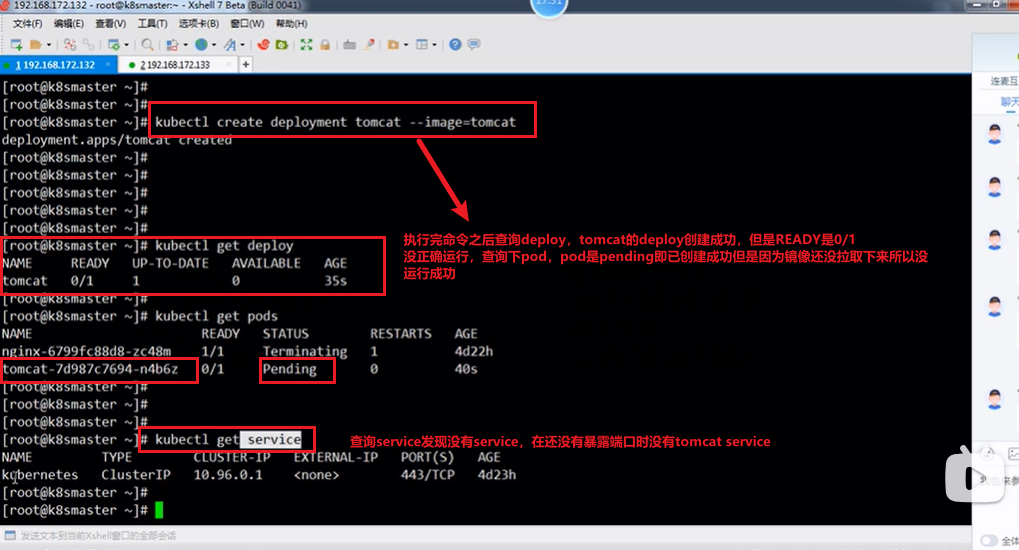1019x550 pixels.
Task: Open the session Properties gear icon
Action: 114,44
